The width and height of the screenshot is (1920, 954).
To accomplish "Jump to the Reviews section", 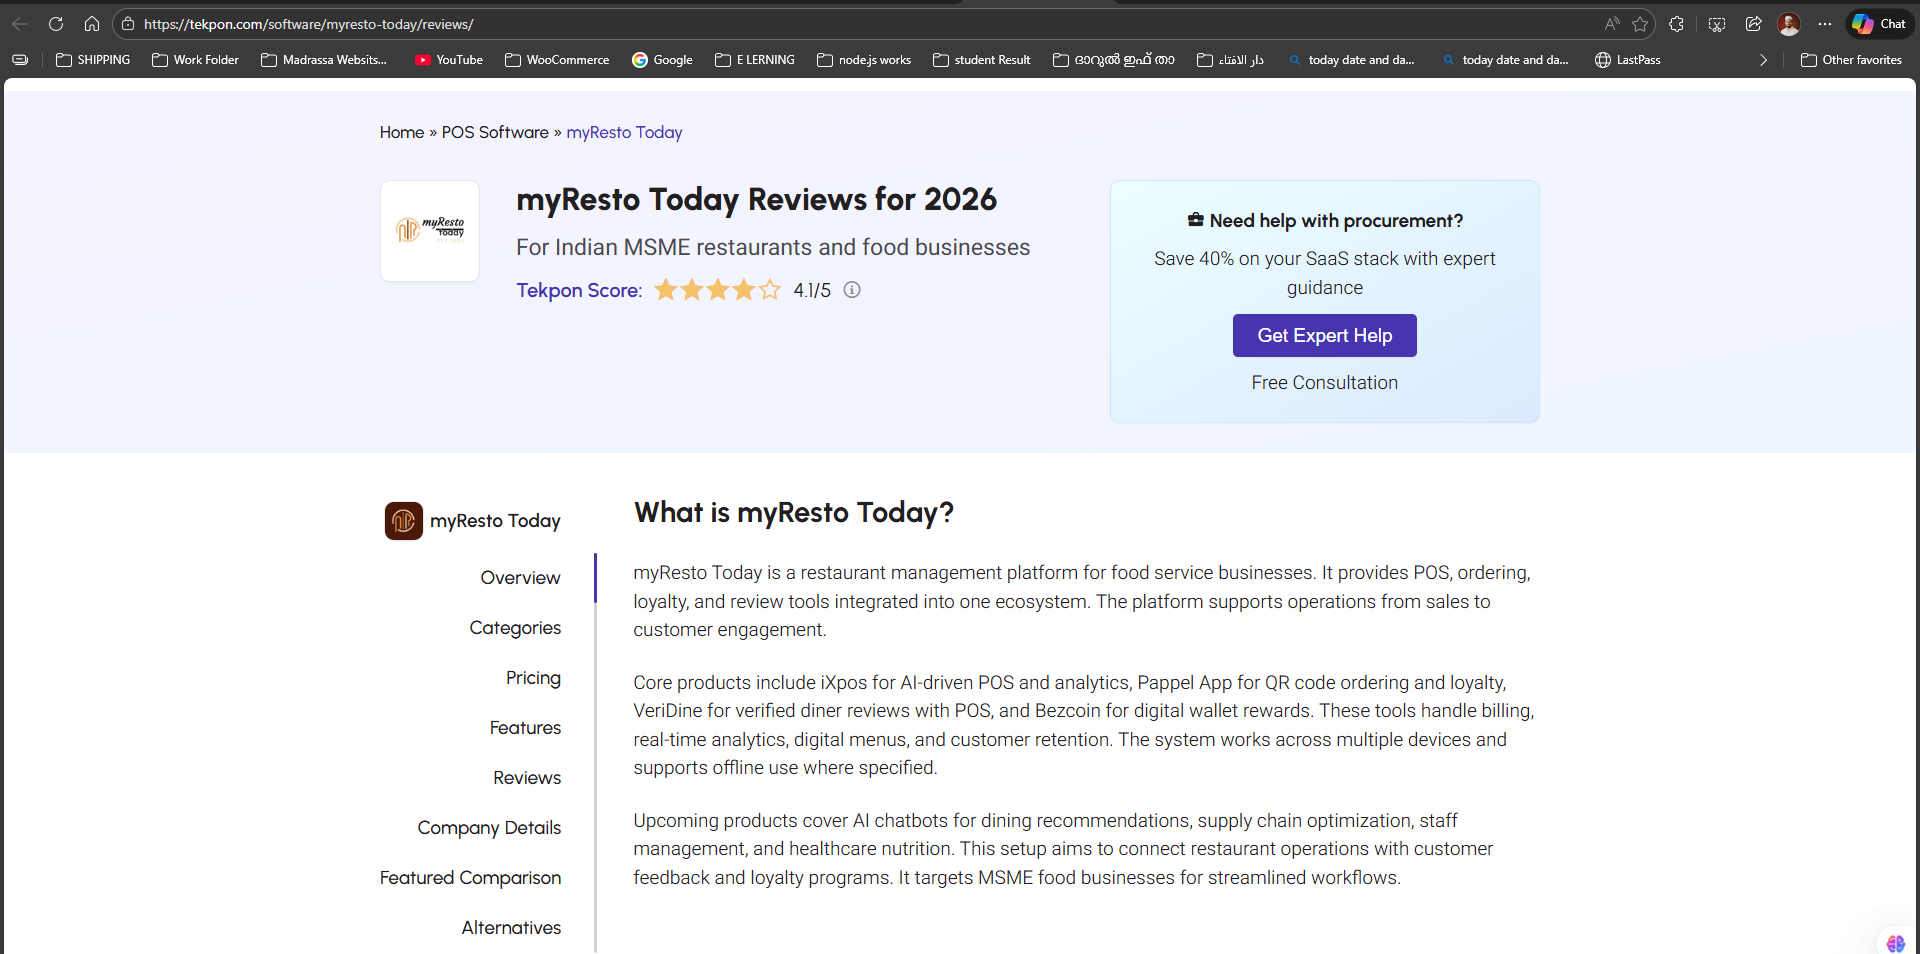I will click(x=527, y=778).
